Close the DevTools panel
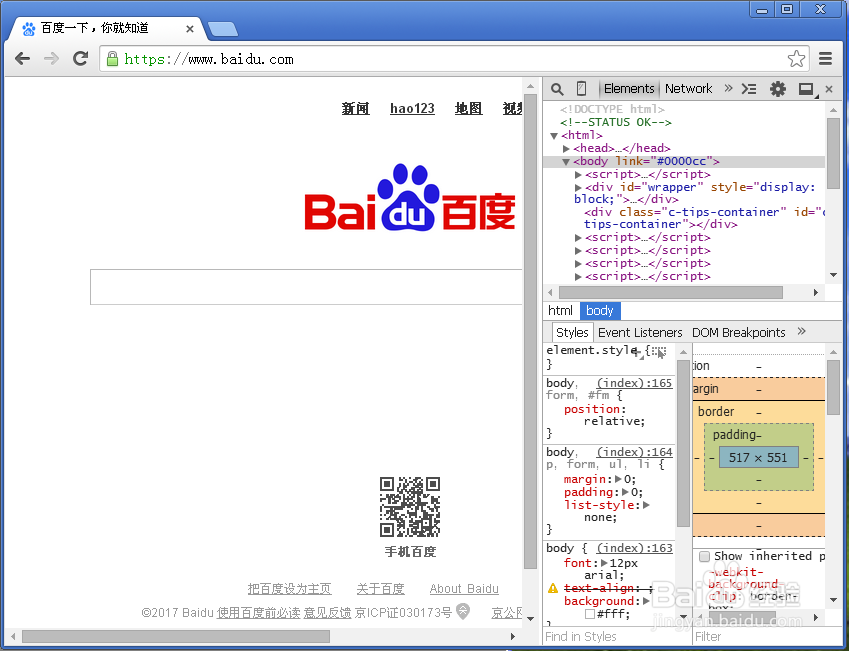 click(x=829, y=89)
